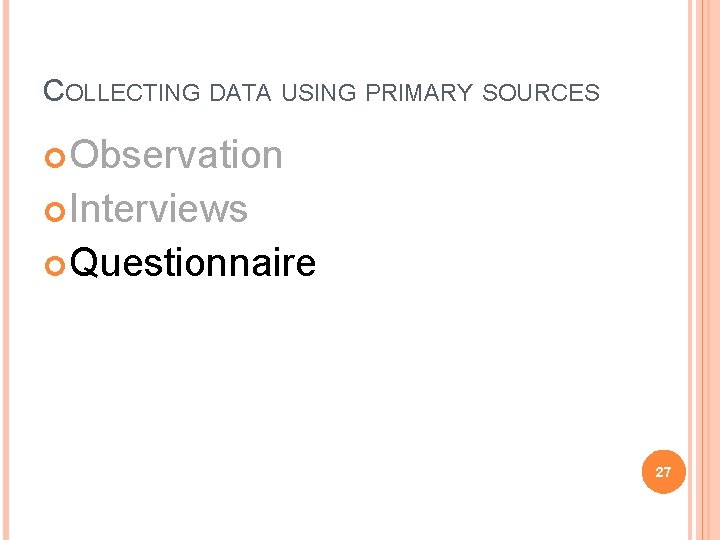
Task: Click the letter Q starting Questionnaire
Action: (x=87, y=264)
